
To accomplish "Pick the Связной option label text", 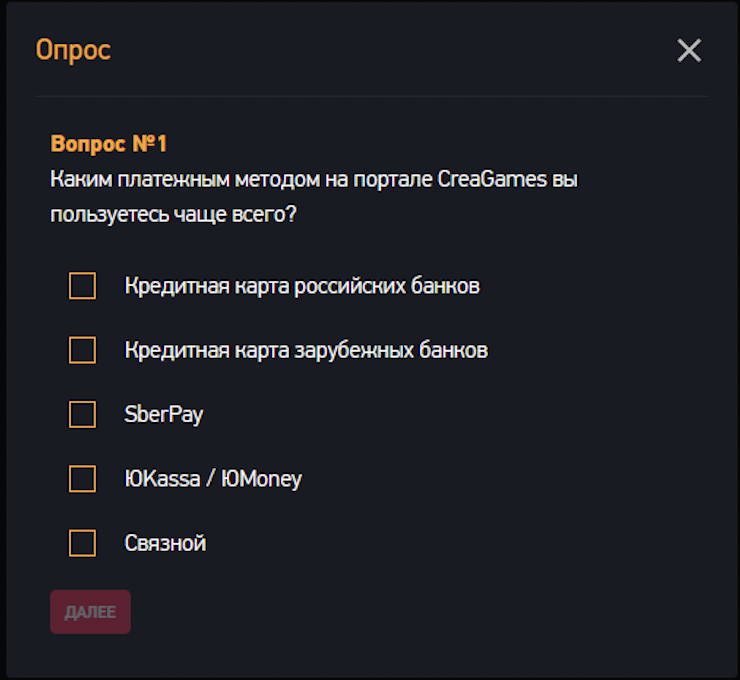I will [165, 543].
